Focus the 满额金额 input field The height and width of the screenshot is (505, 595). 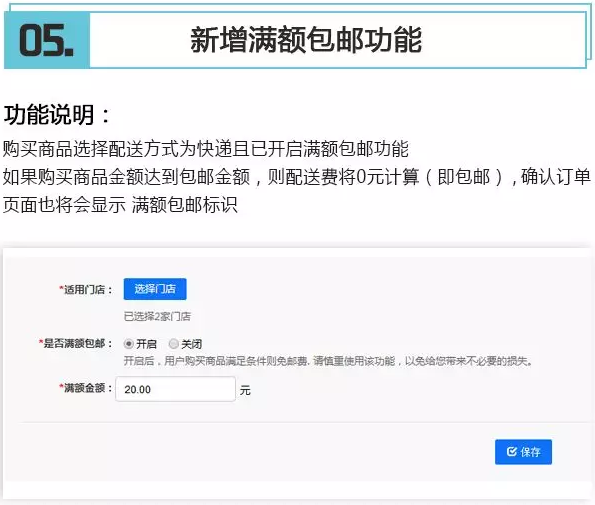pyautogui.click(x=175, y=389)
